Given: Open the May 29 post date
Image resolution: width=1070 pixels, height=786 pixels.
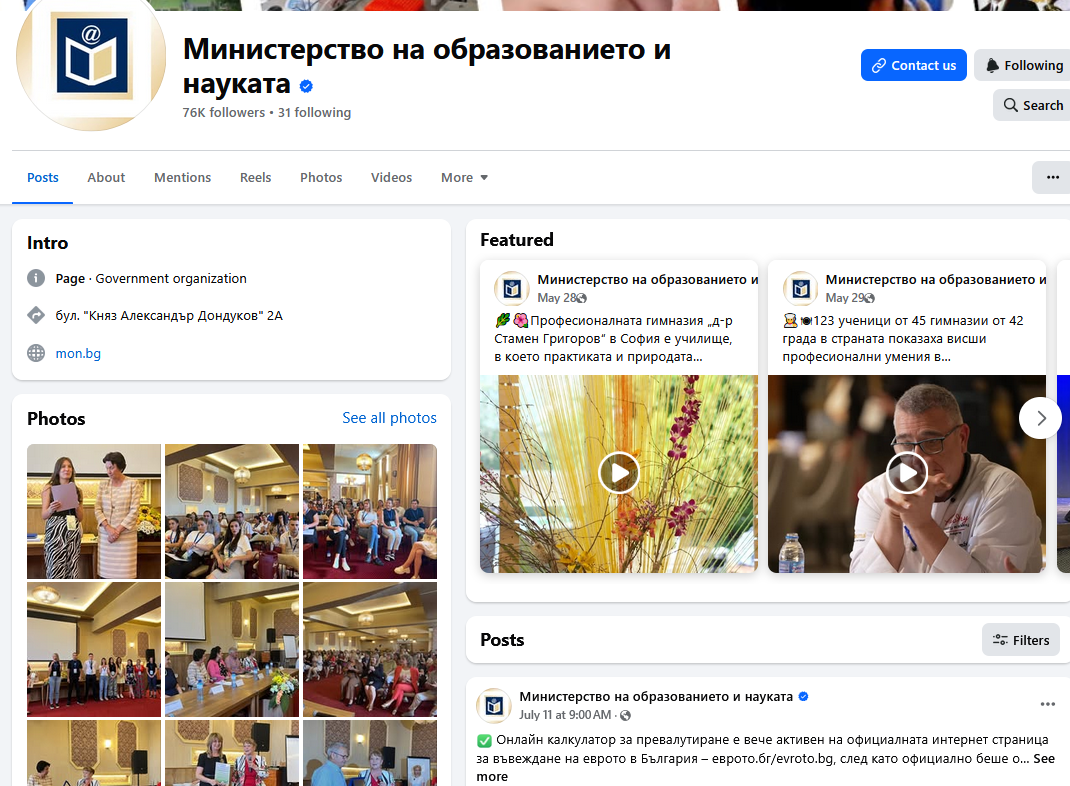Looking at the screenshot, I should tap(844, 298).
